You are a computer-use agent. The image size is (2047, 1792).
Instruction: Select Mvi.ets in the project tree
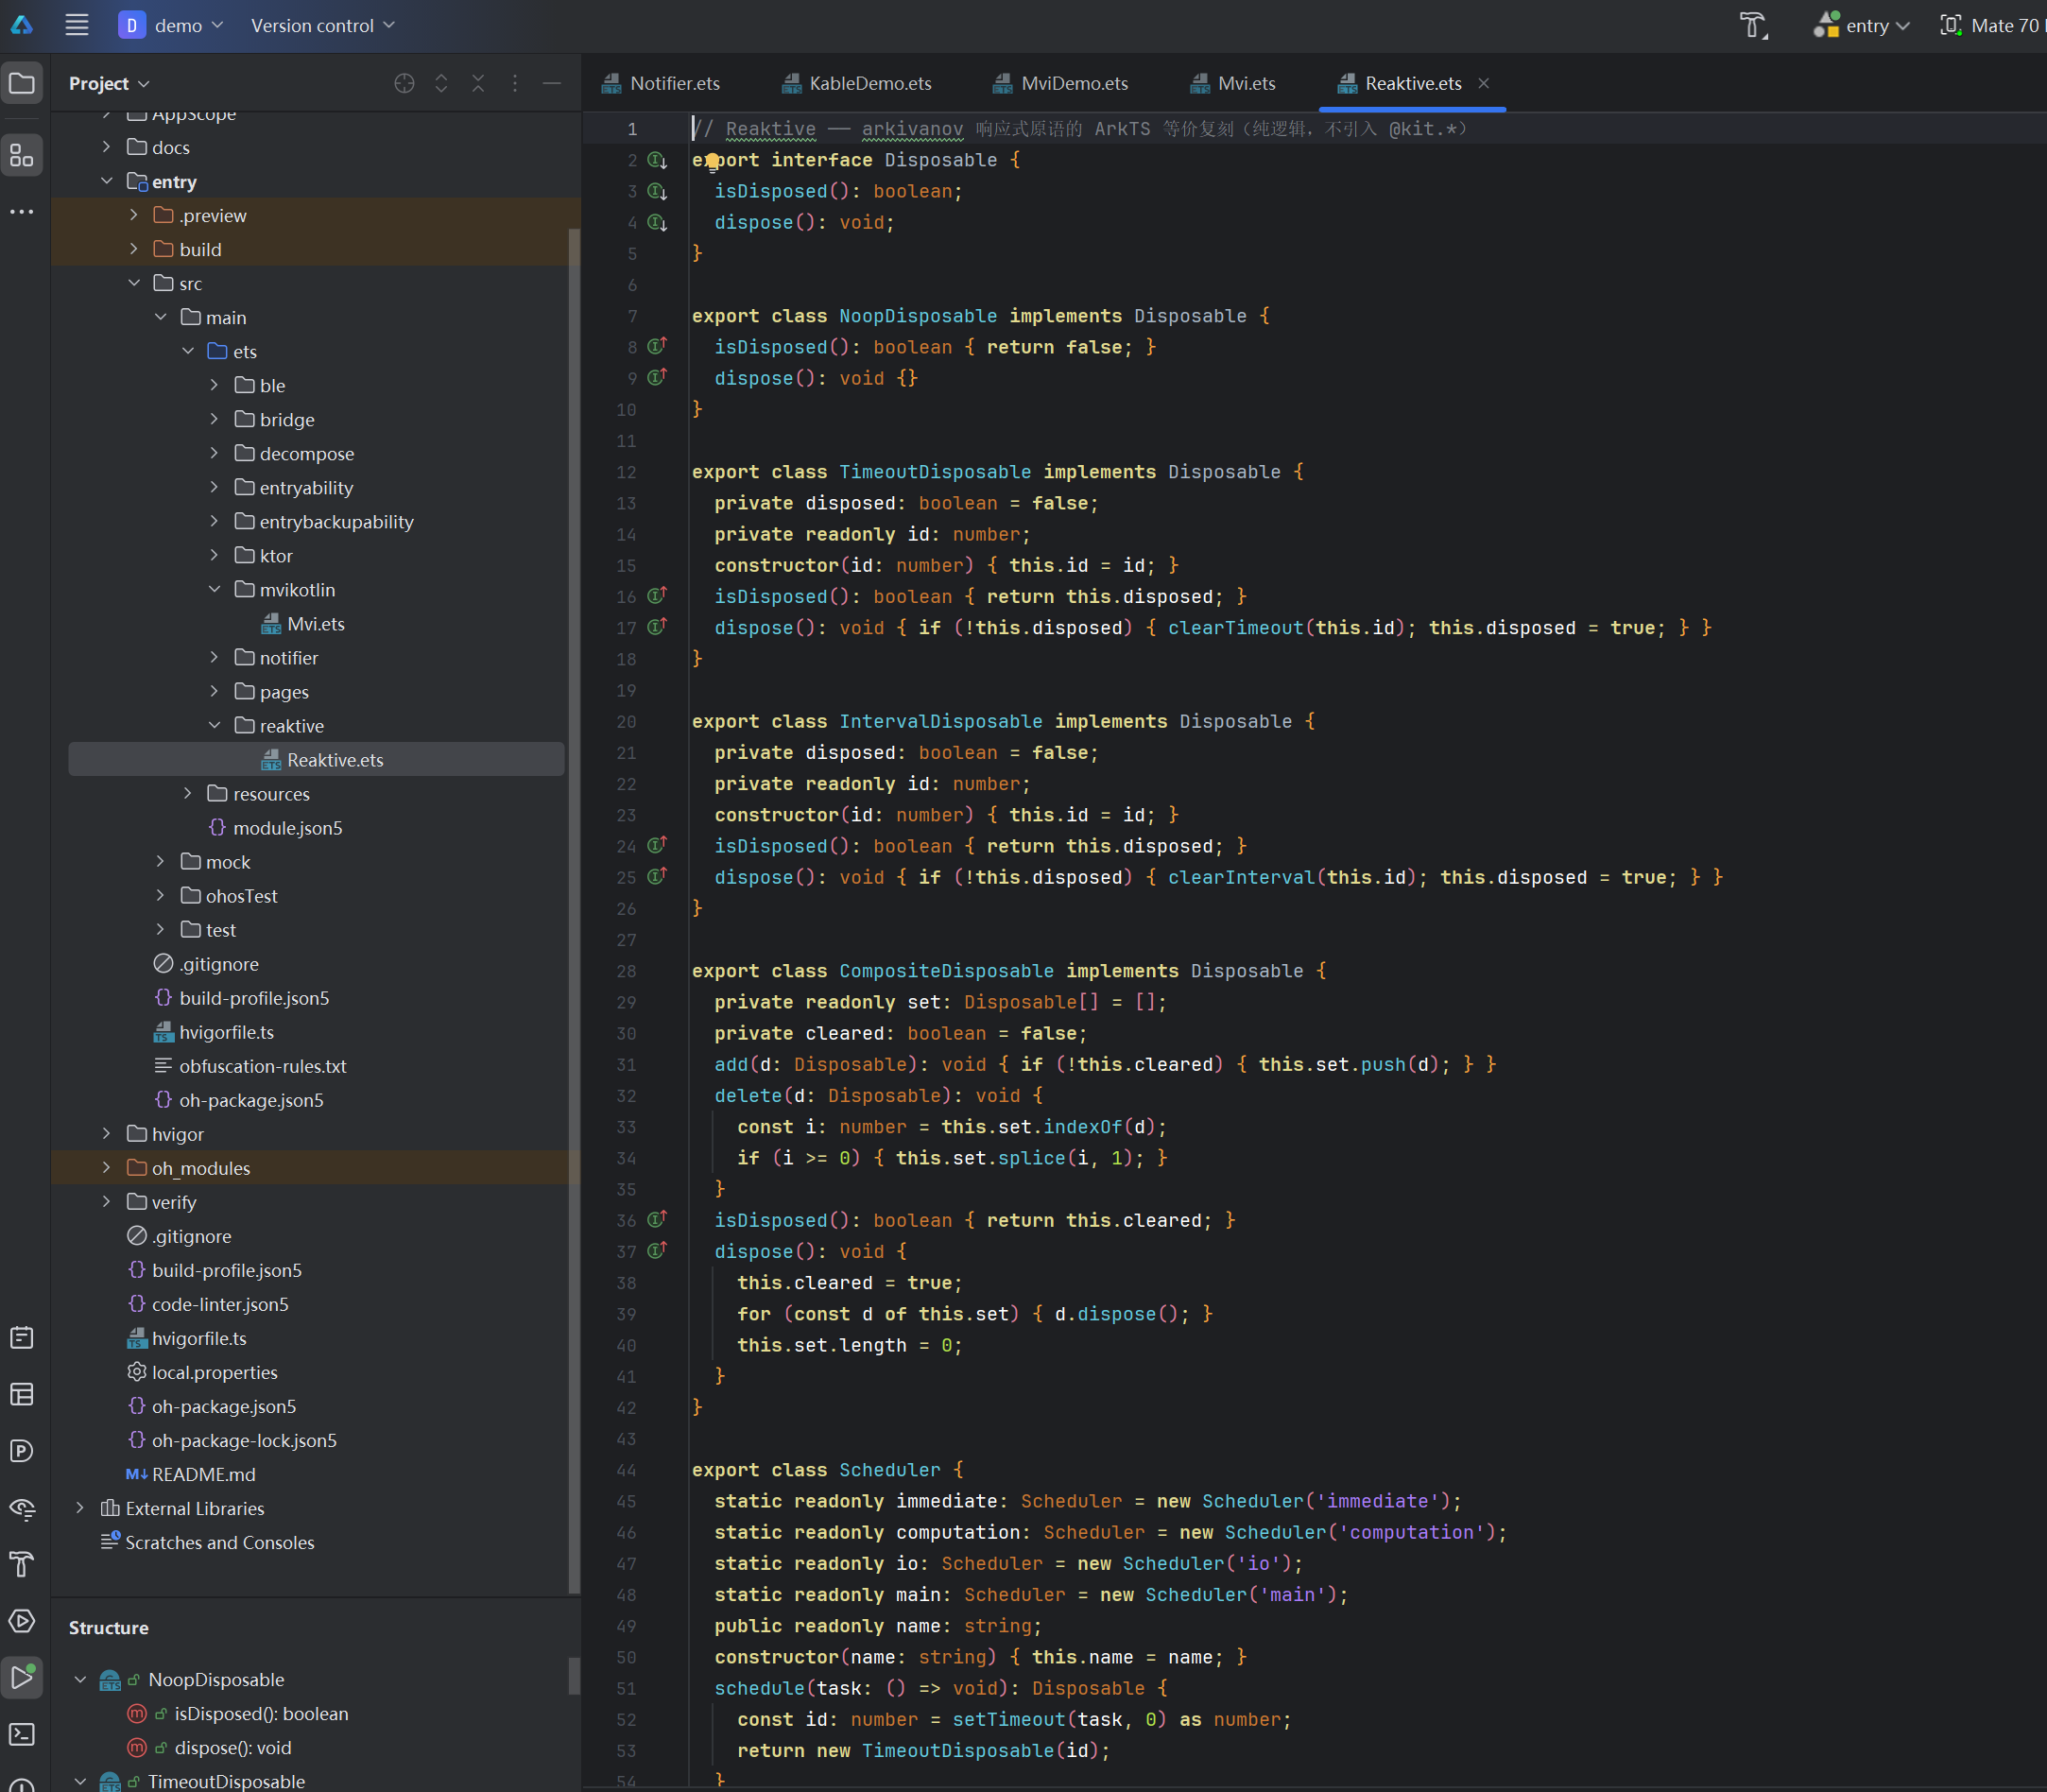tap(316, 623)
